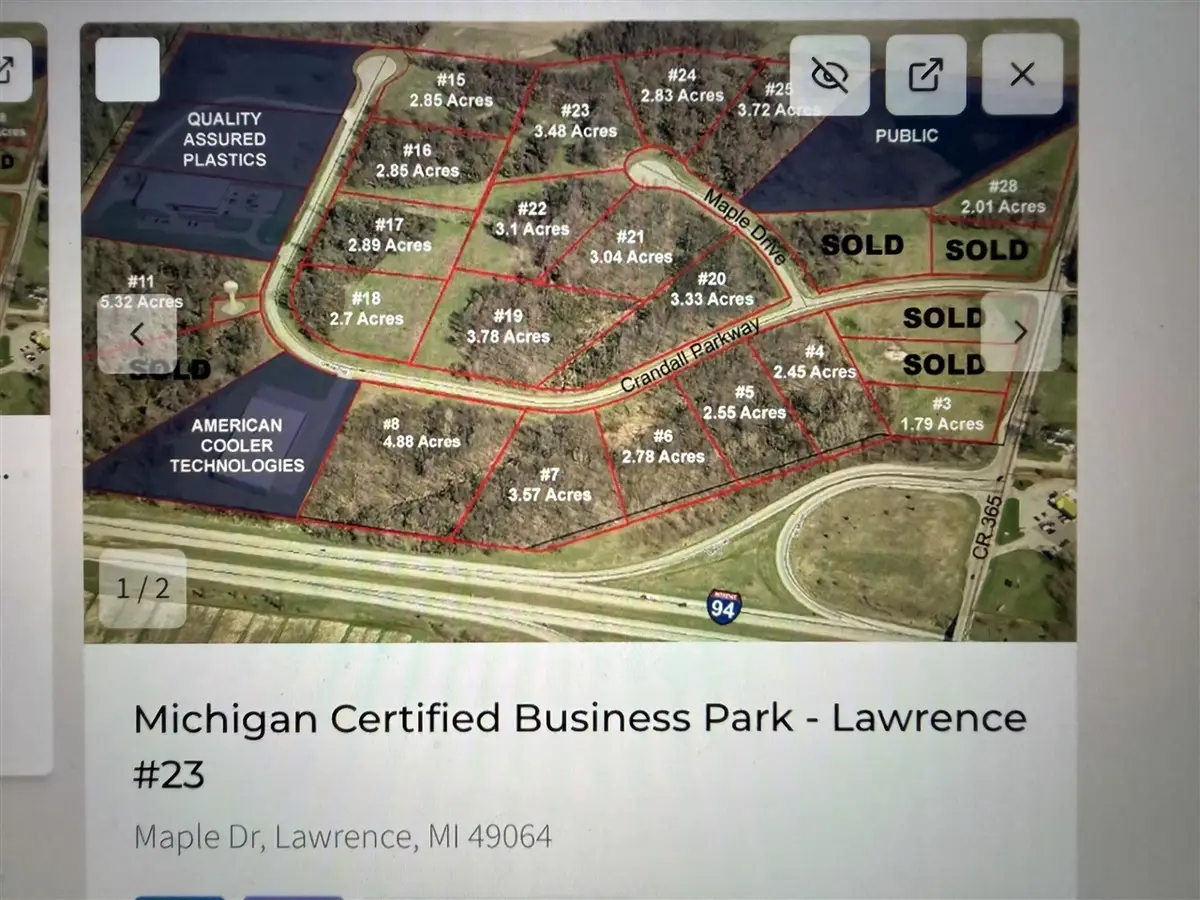1200x900 pixels.
Task: Advance to the next photo with the right chevron
Action: click(x=1021, y=332)
